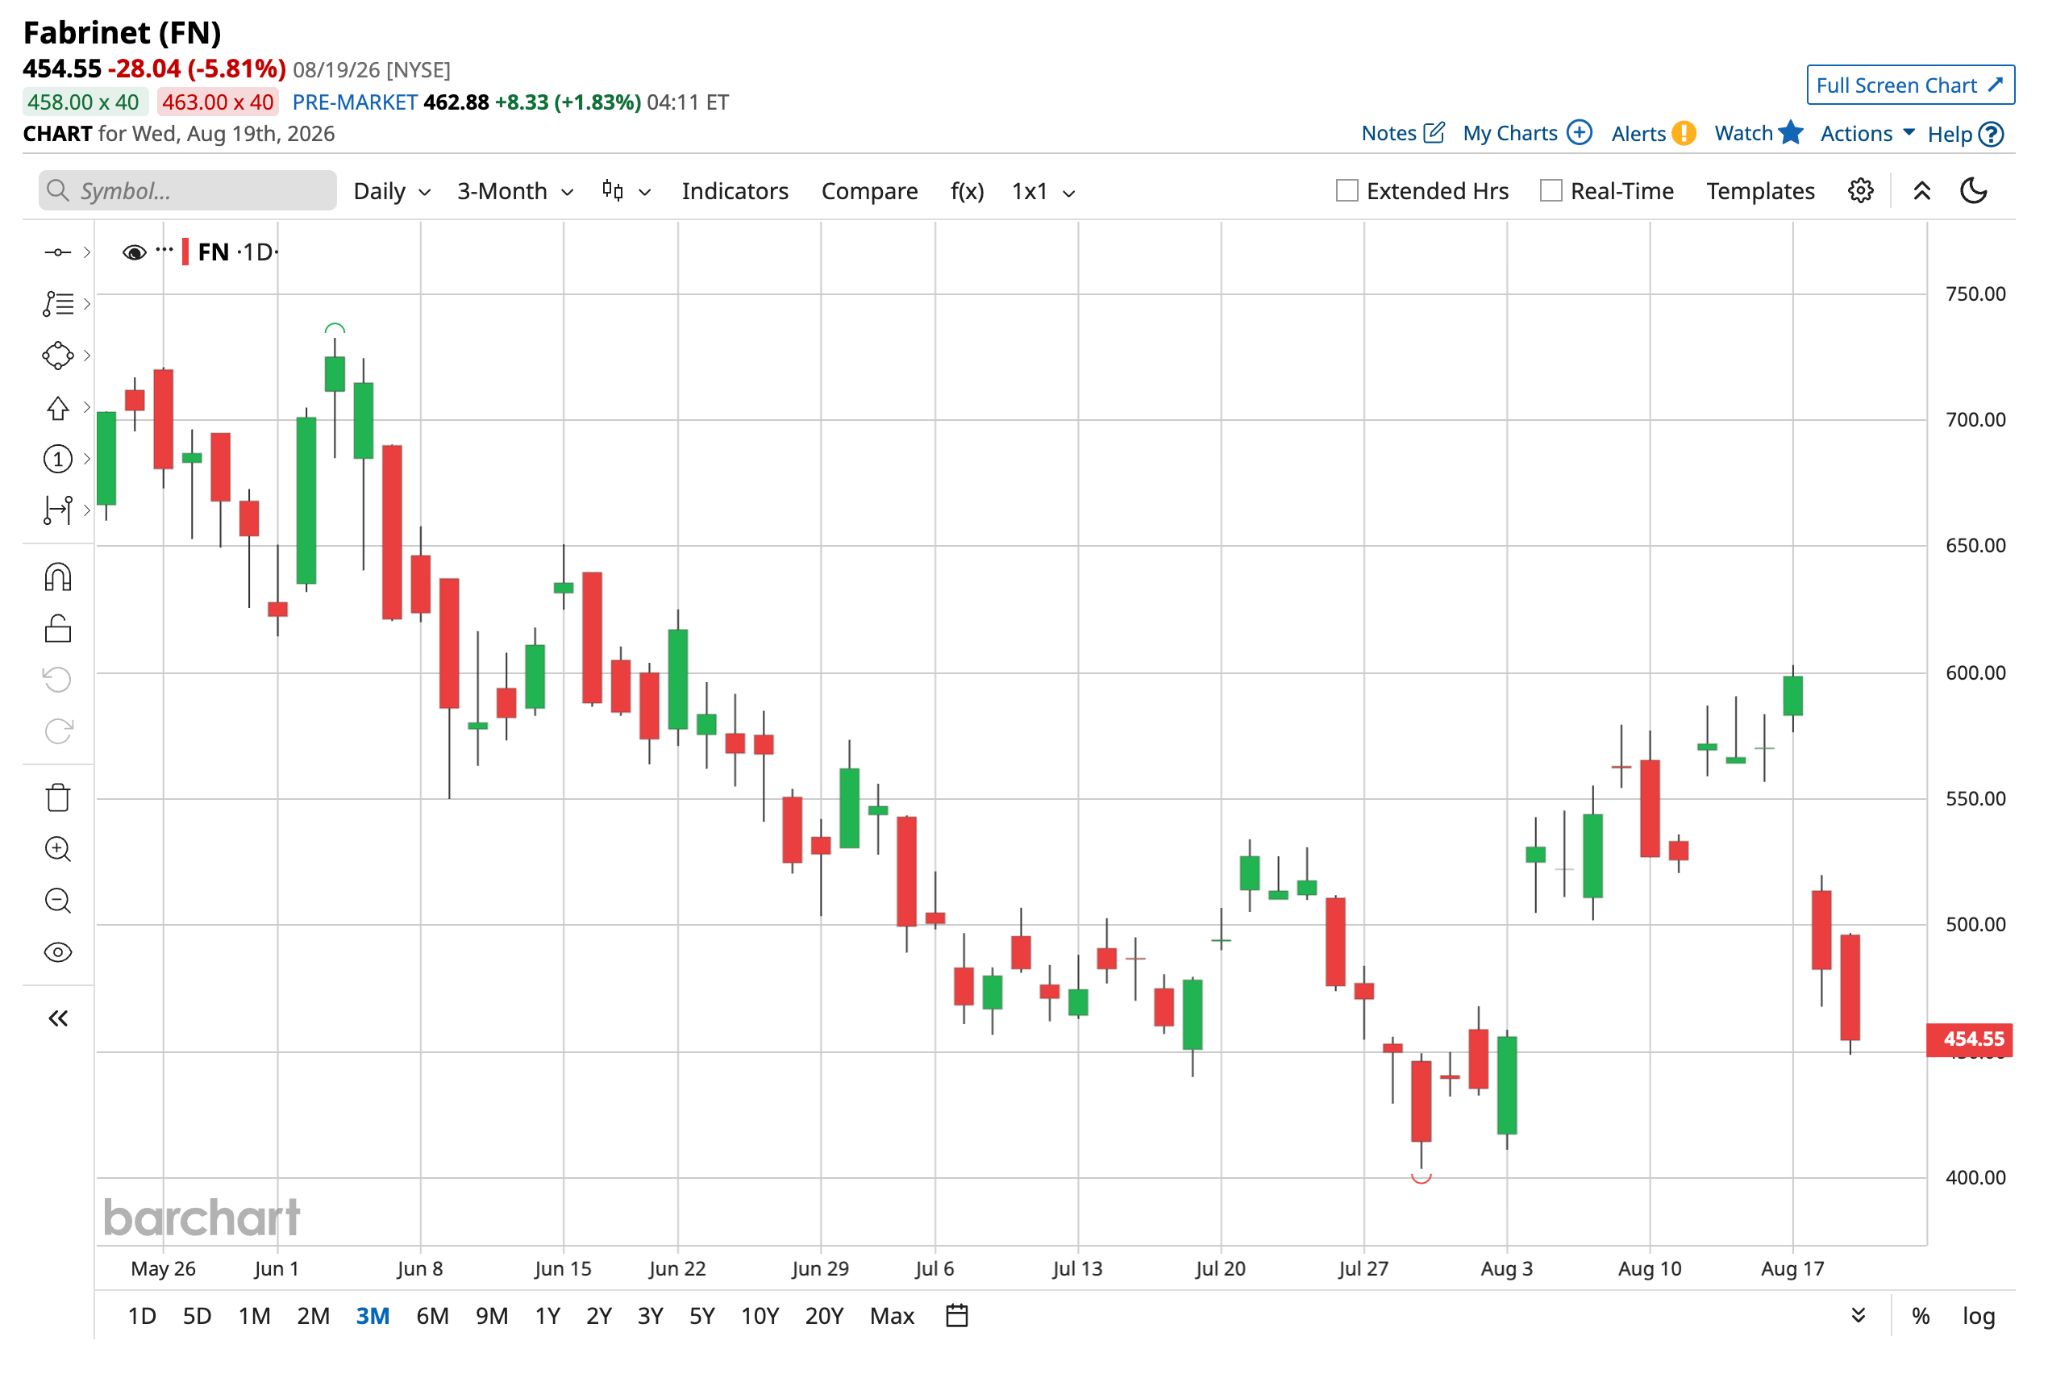Image resolution: width=2048 pixels, height=1382 pixels.
Task: Click the FN series color marker
Action: coord(185,252)
